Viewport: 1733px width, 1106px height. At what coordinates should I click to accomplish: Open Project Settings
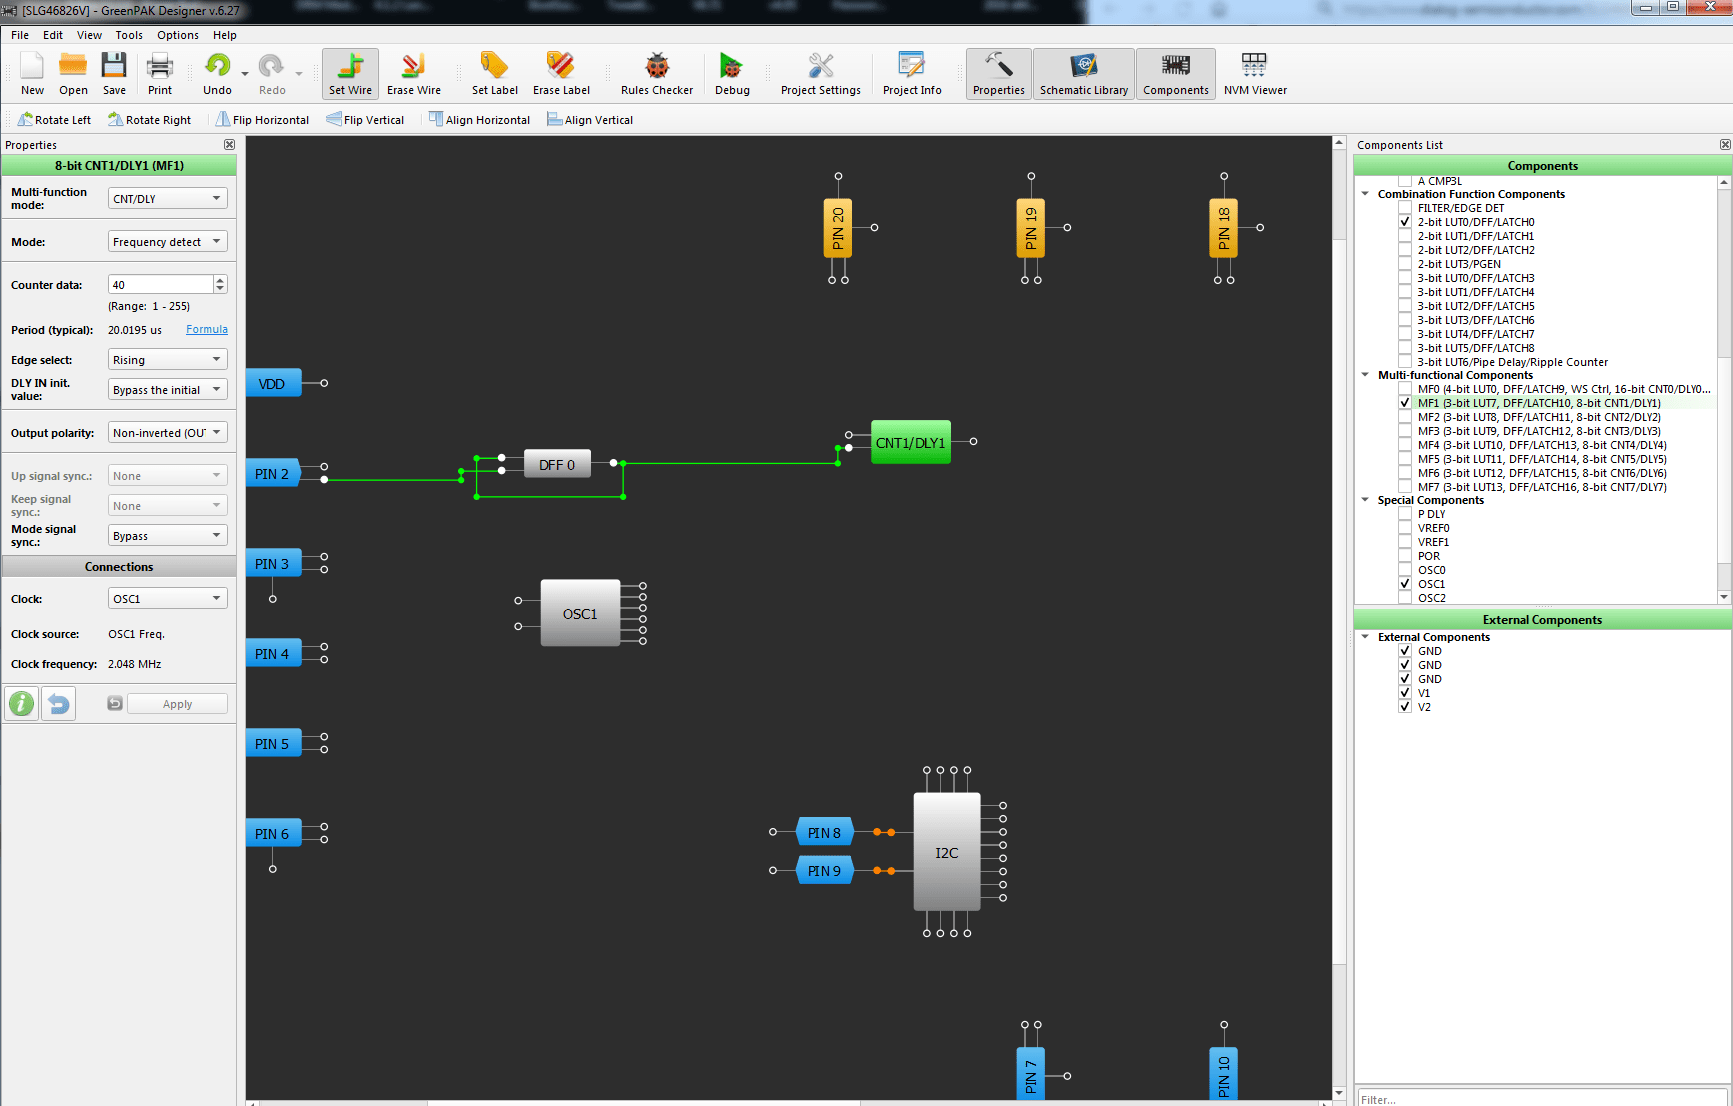click(x=821, y=73)
